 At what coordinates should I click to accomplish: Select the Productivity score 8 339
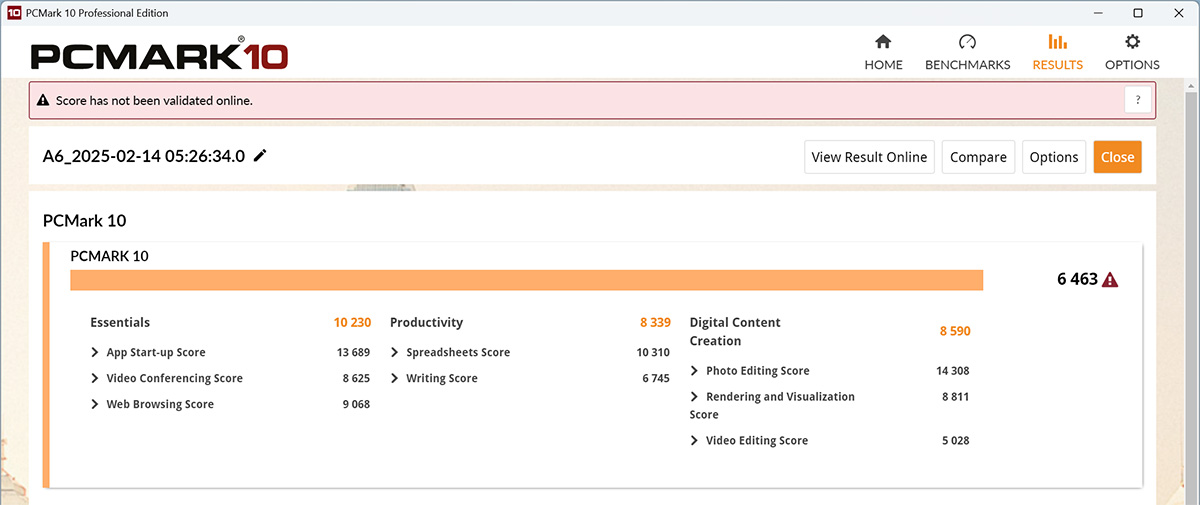coord(656,323)
